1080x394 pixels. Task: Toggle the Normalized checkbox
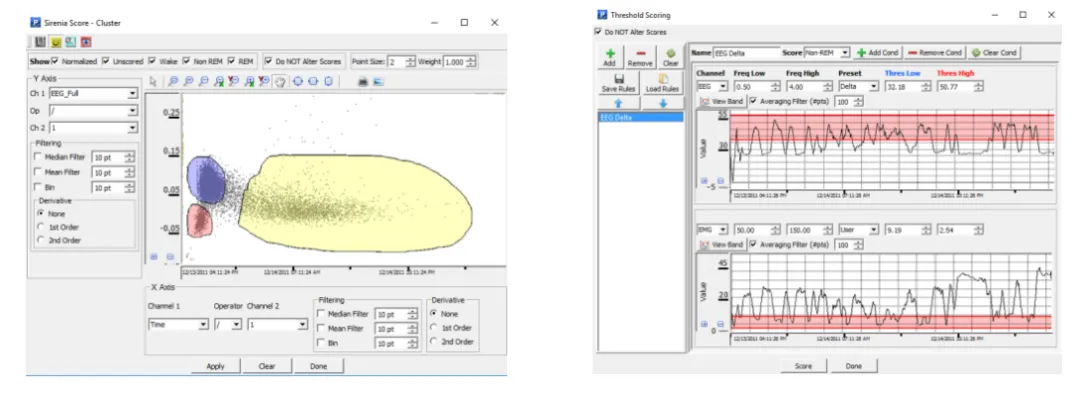click(55, 61)
